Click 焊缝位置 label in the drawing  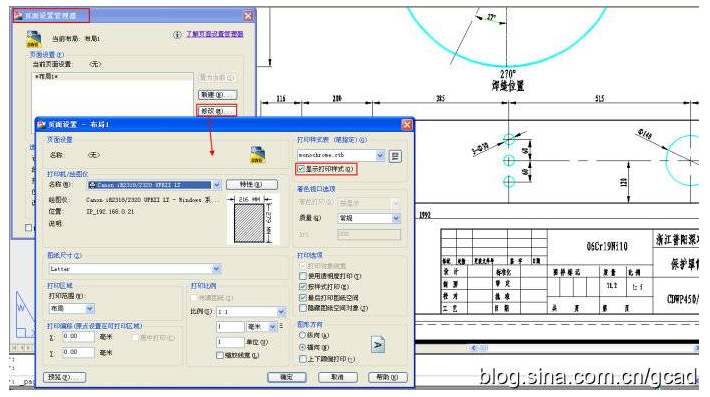point(508,86)
